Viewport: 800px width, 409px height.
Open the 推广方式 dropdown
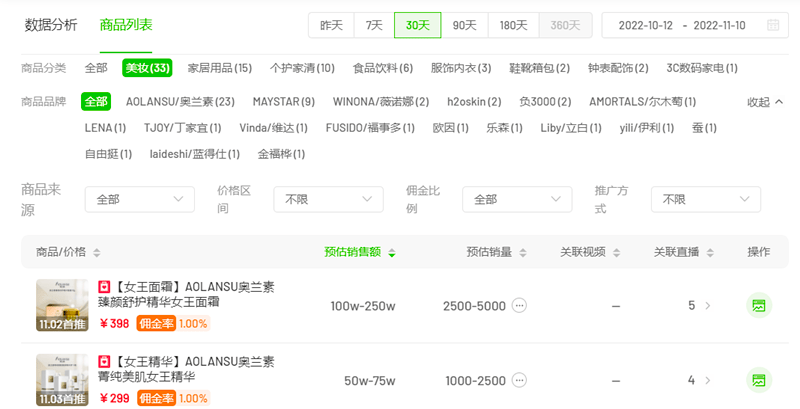click(705, 200)
